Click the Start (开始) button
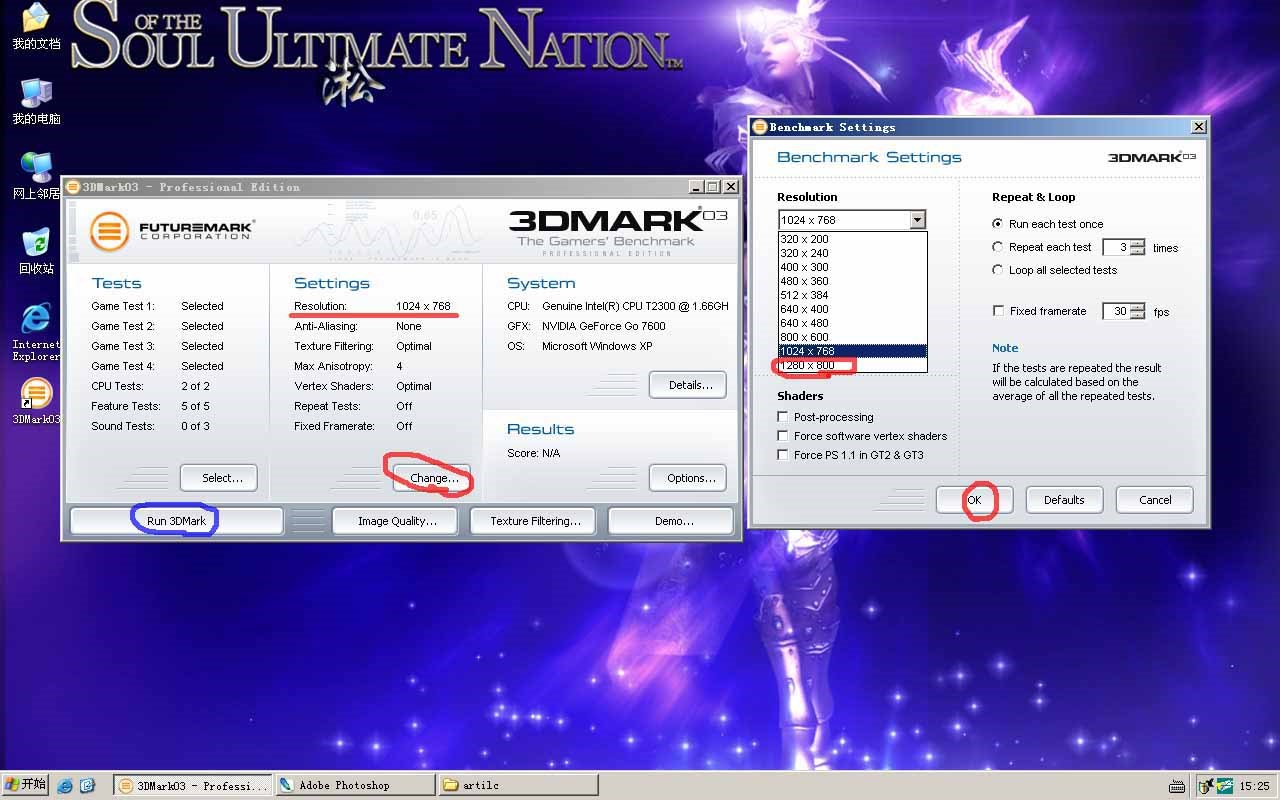This screenshot has height=800, width=1280. [26, 784]
